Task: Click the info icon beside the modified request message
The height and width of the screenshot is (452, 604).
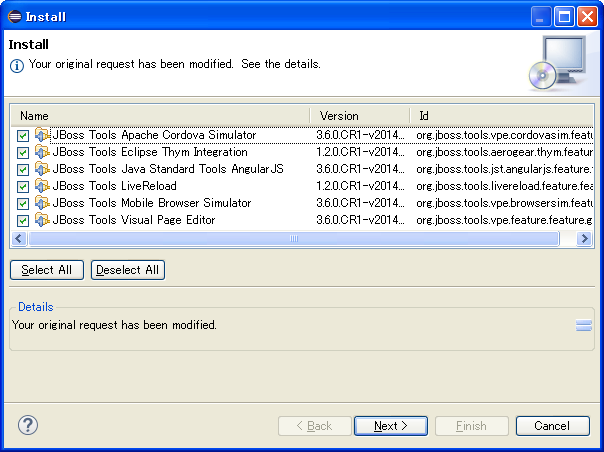Action: click(17, 66)
